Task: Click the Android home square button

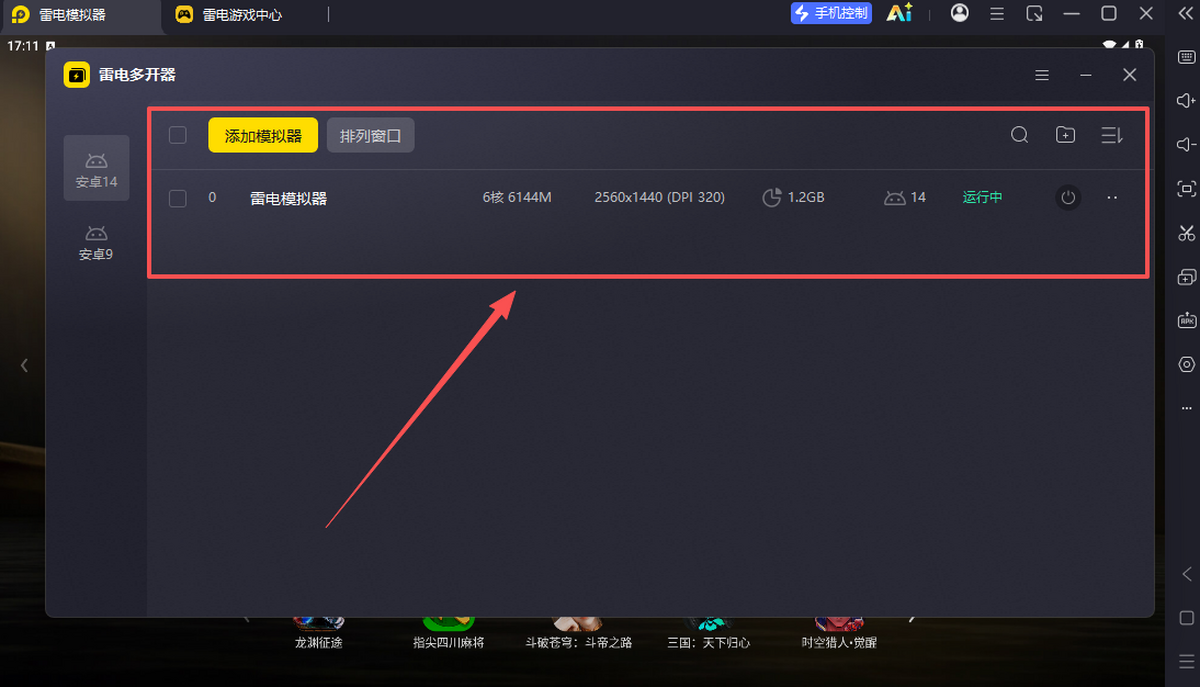Action: pos(1187,617)
